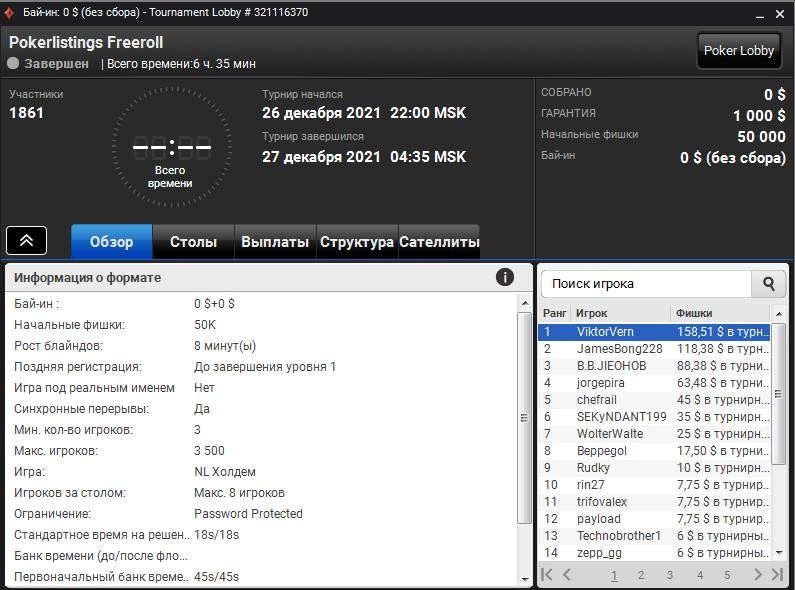Image resolution: width=795 pixels, height=590 pixels.
Task: Select player JamesBong228 row
Action: point(655,349)
